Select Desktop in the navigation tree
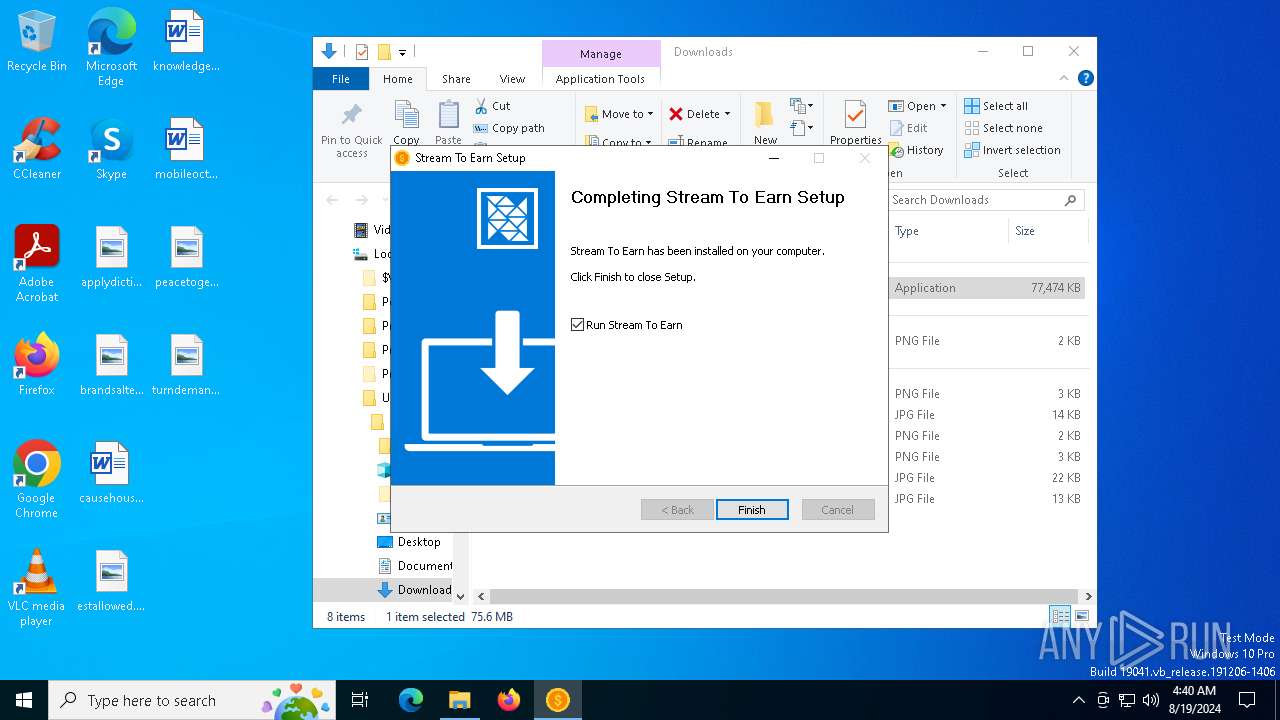This screenshot has width=1280, height=720. [x=419, y=542]
